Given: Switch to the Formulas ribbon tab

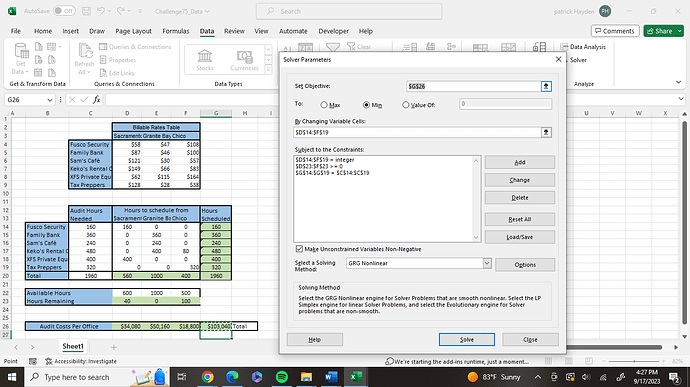Looking at the screenshot, I should coord(176,31).
